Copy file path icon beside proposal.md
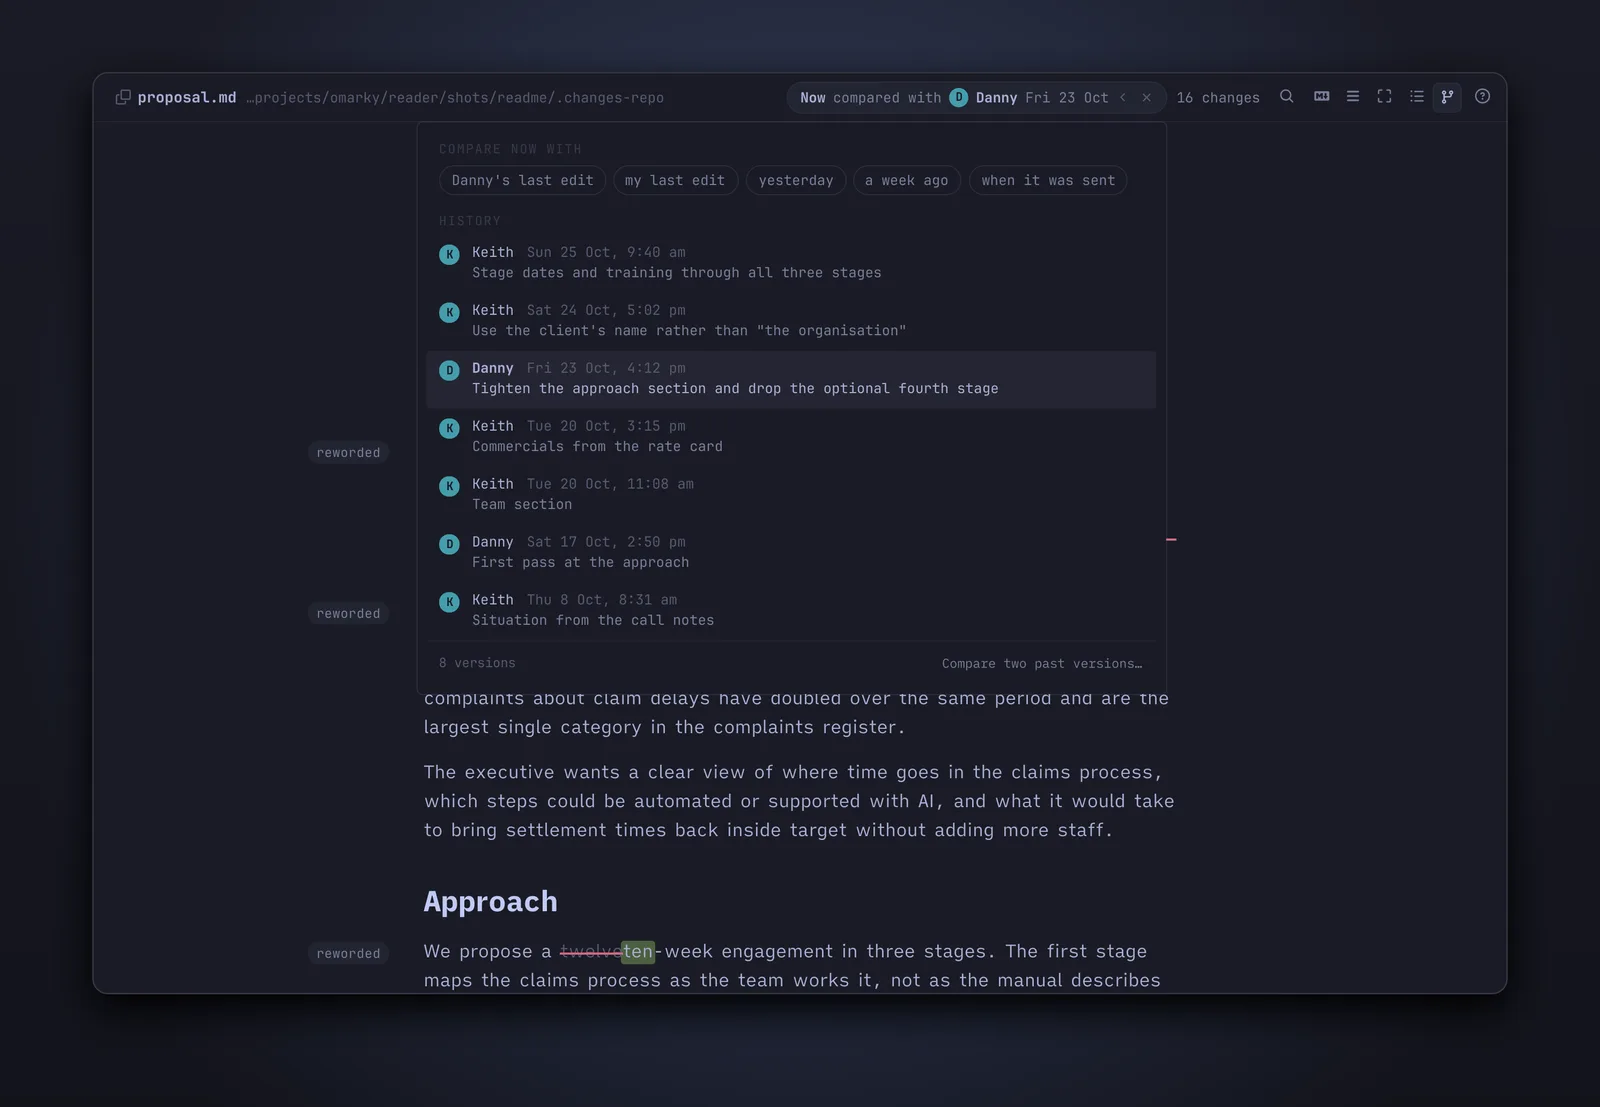The image size is (1600, 1107). click(x=123, y=97)
